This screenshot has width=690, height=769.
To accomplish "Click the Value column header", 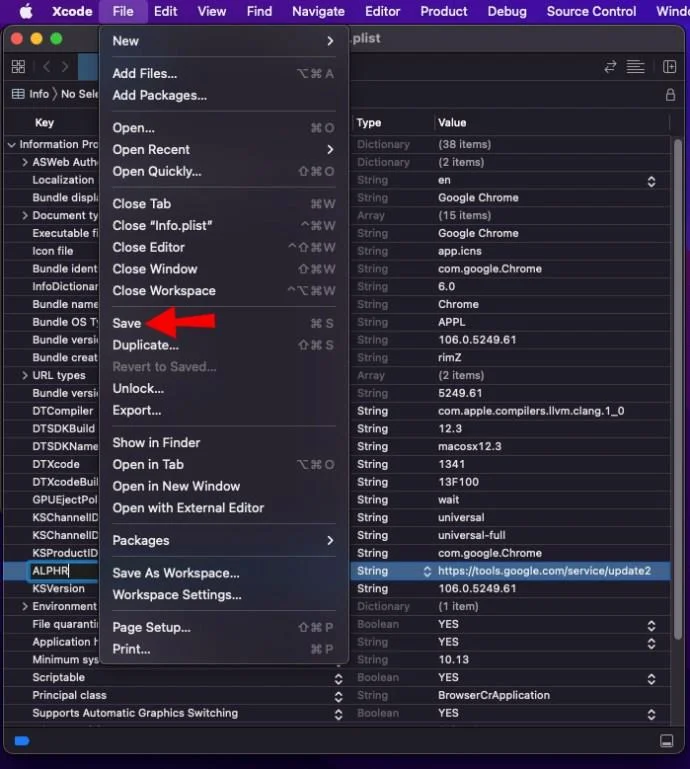I will point(452,123).
